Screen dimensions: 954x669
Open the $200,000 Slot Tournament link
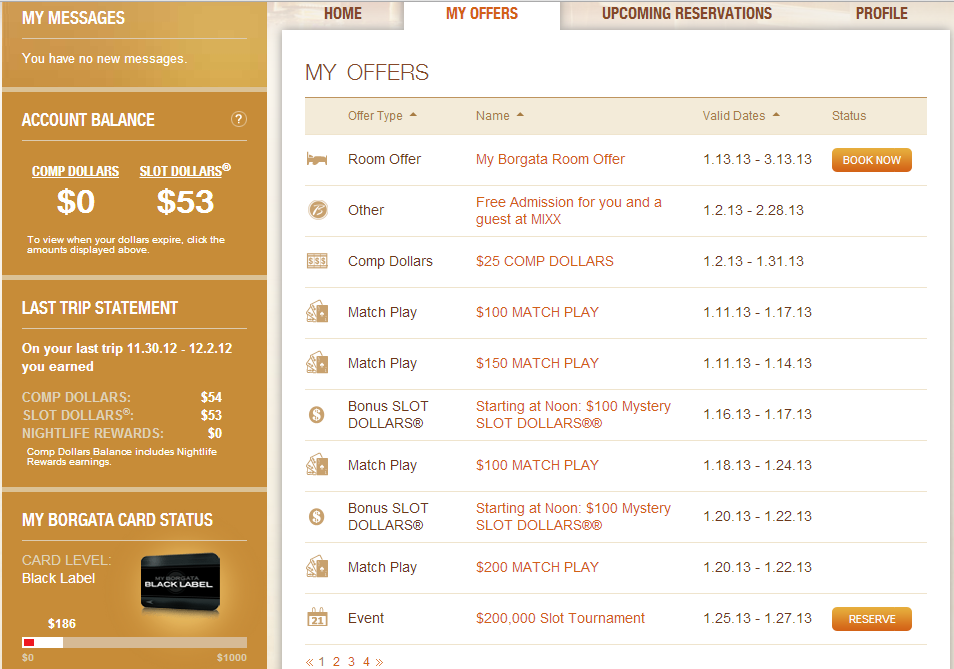pyautogui.click(x=560, y=619)
